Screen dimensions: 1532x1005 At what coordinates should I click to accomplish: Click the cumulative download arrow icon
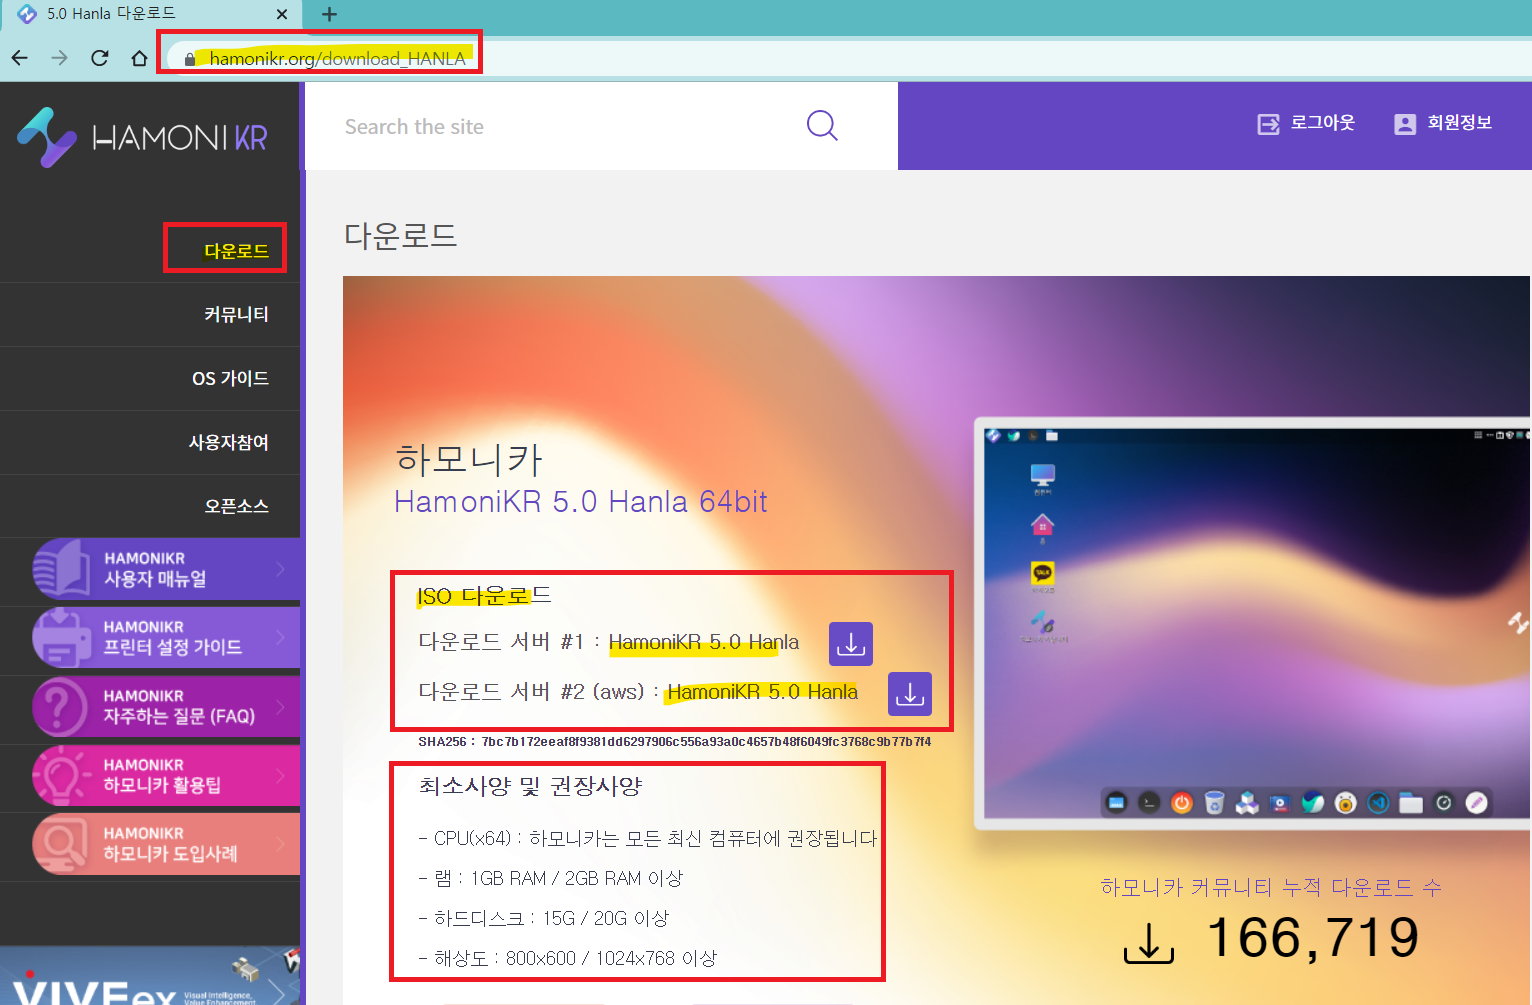pyautogui.click(x=1149, y=942)
